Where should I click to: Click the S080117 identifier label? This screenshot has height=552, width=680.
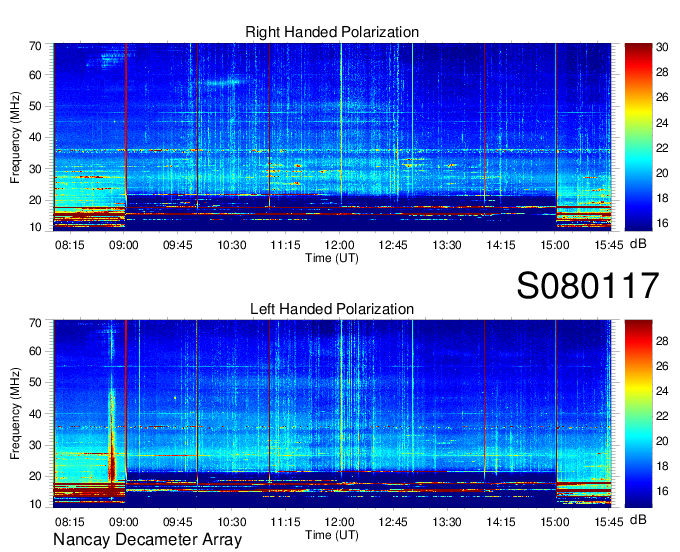tap(588, 285)
